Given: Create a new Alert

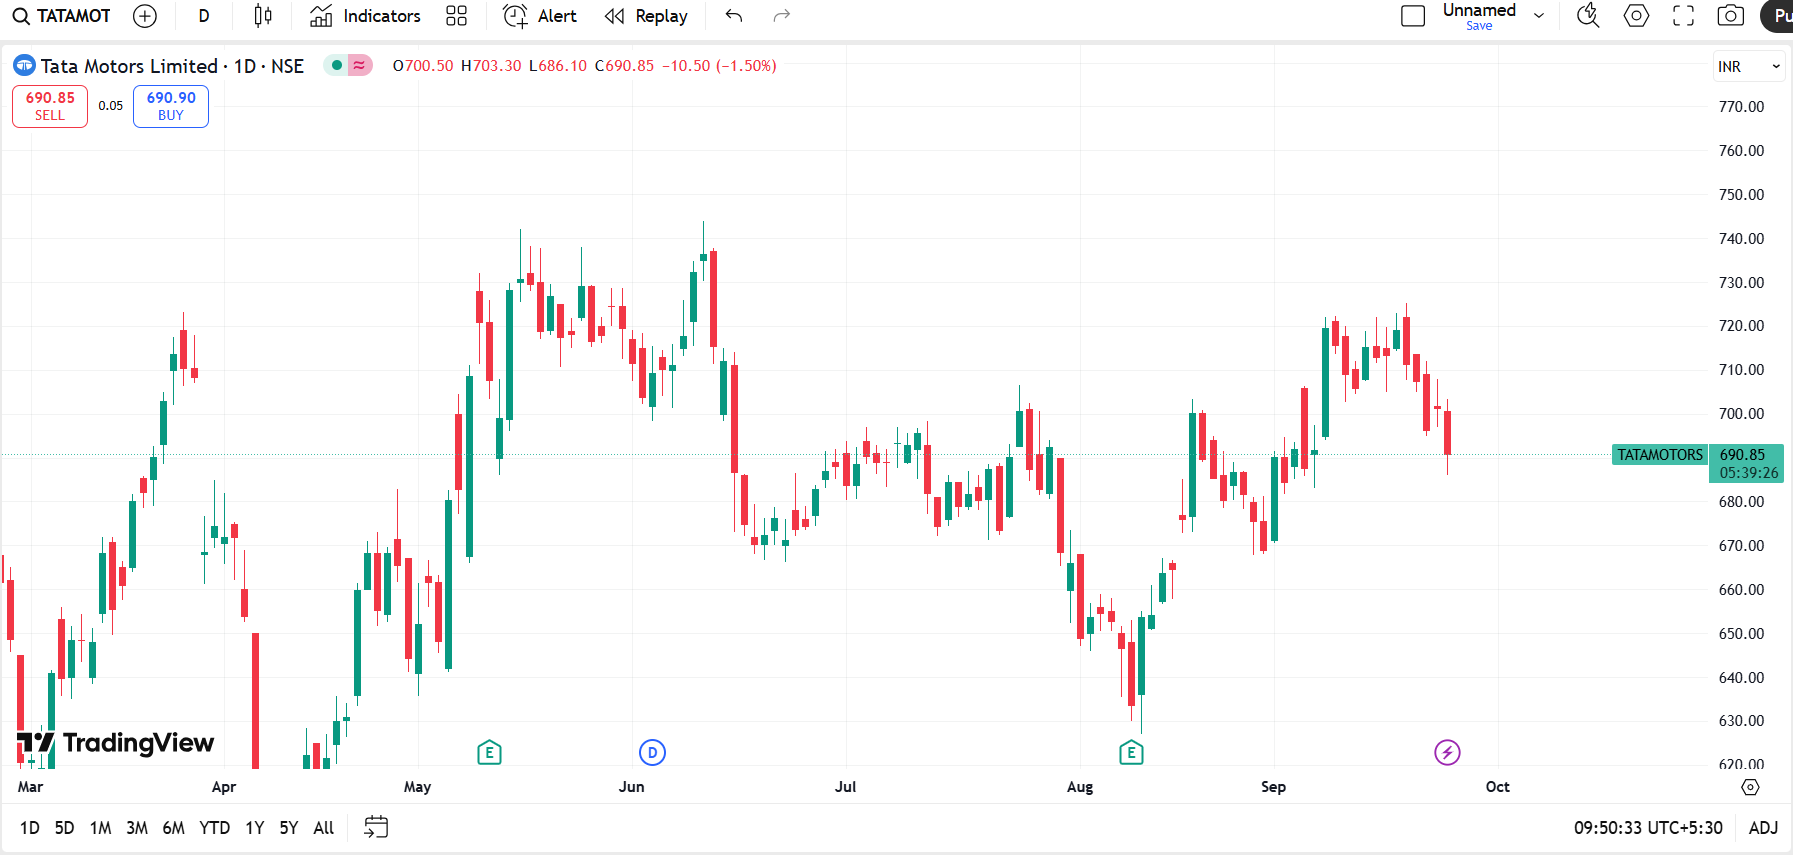Looking at the screenshot, I should 540,16.
